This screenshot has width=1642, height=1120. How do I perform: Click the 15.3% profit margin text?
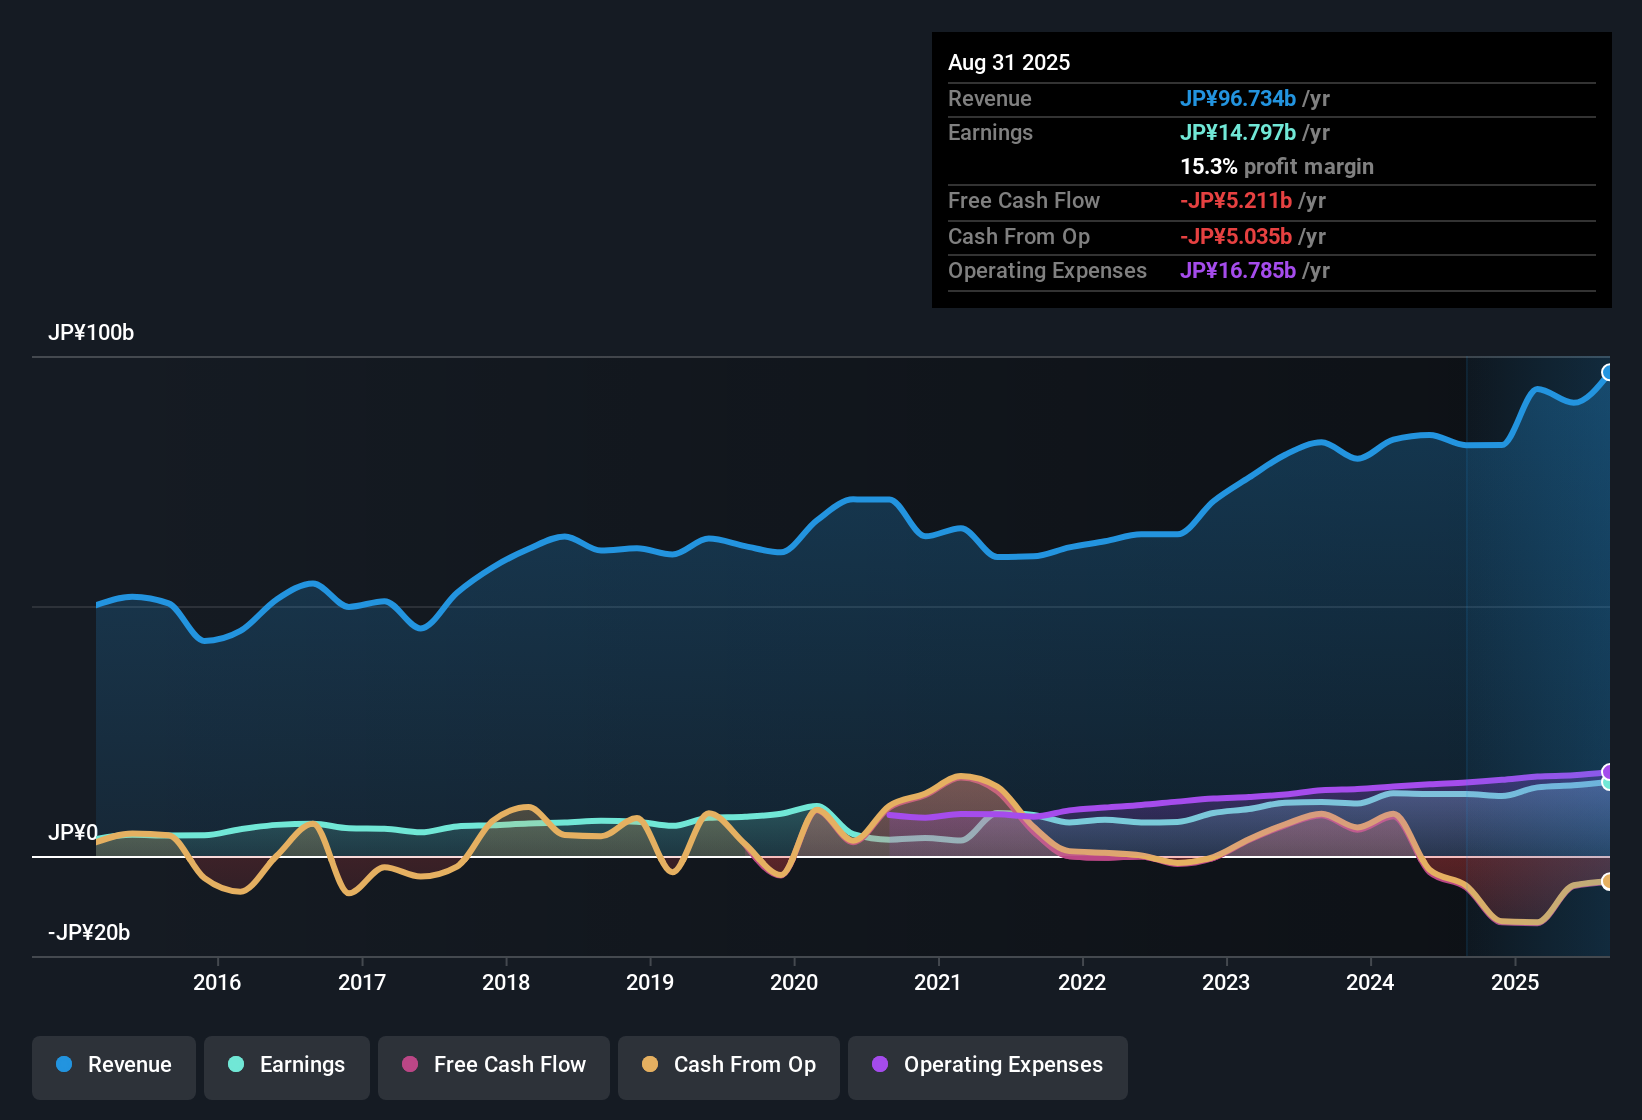coord(1276,166)
